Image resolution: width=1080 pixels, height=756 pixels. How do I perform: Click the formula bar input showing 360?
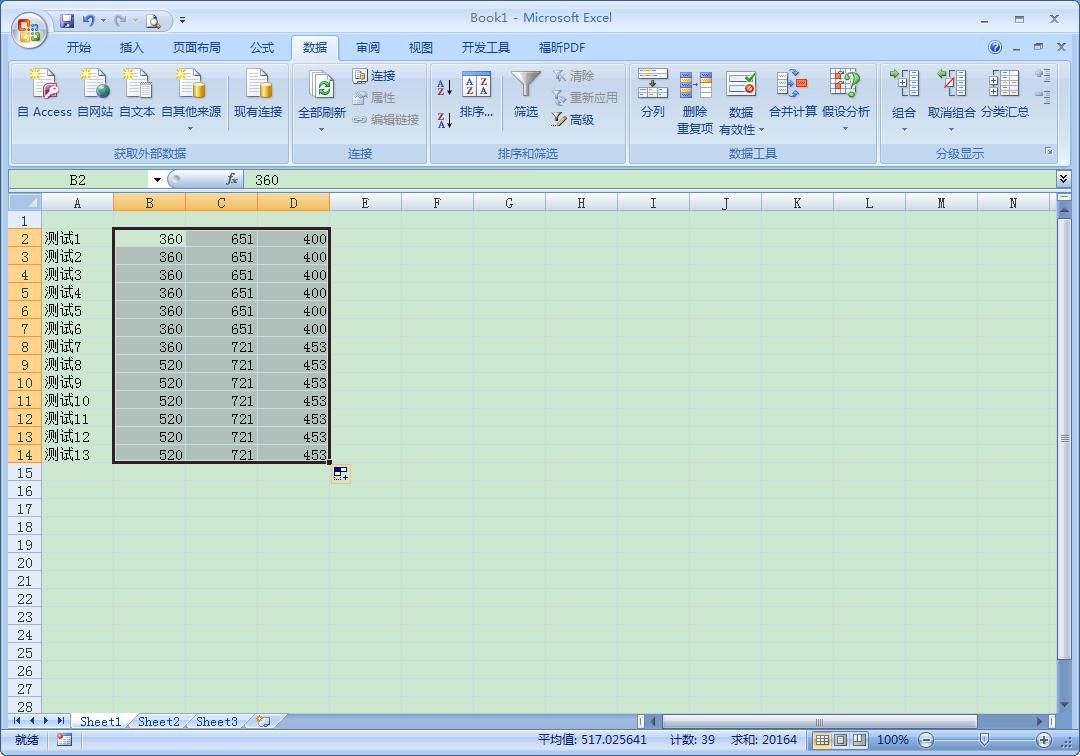[650, 180]
